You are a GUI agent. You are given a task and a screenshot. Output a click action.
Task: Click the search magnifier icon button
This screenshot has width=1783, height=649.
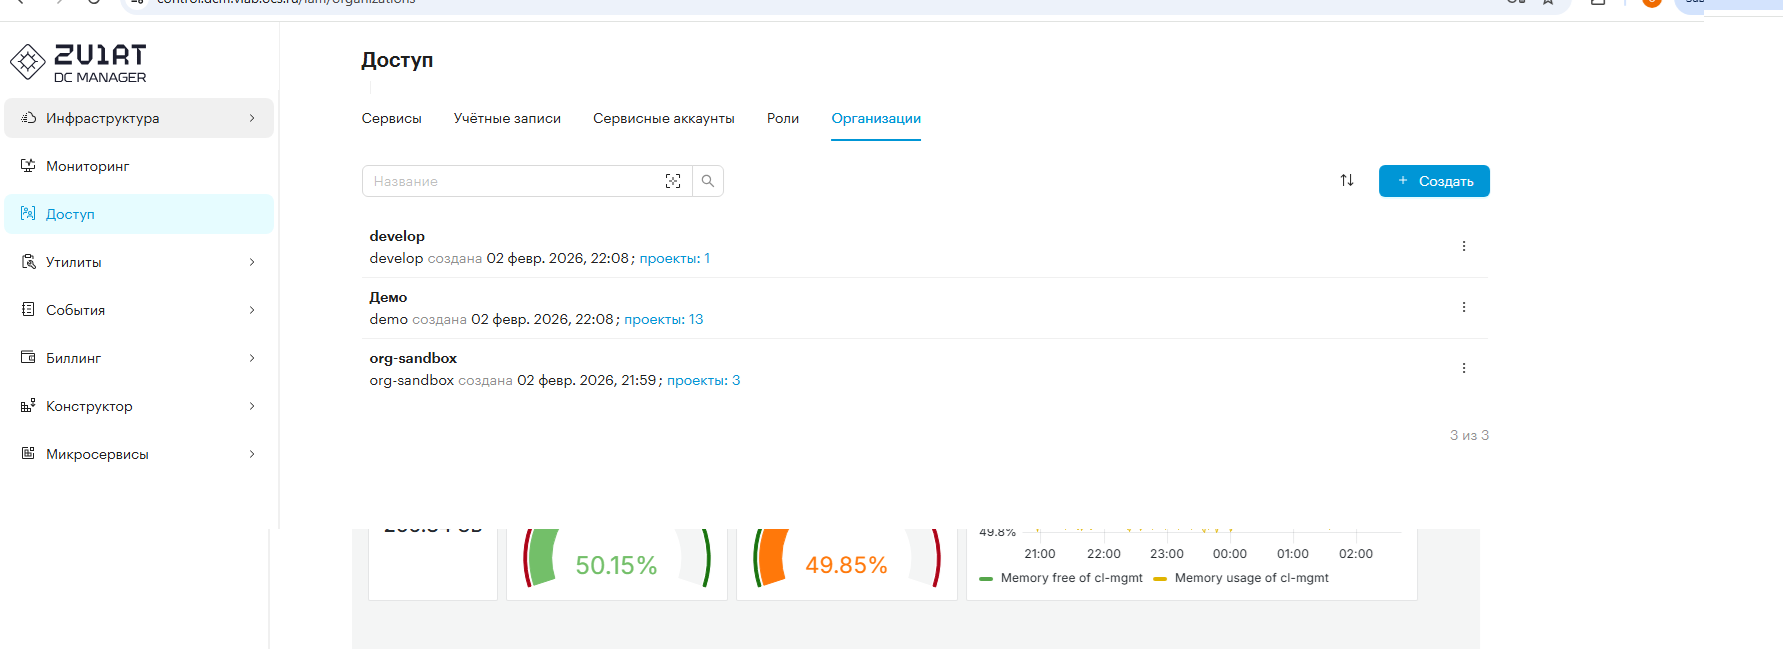[708, 181]
